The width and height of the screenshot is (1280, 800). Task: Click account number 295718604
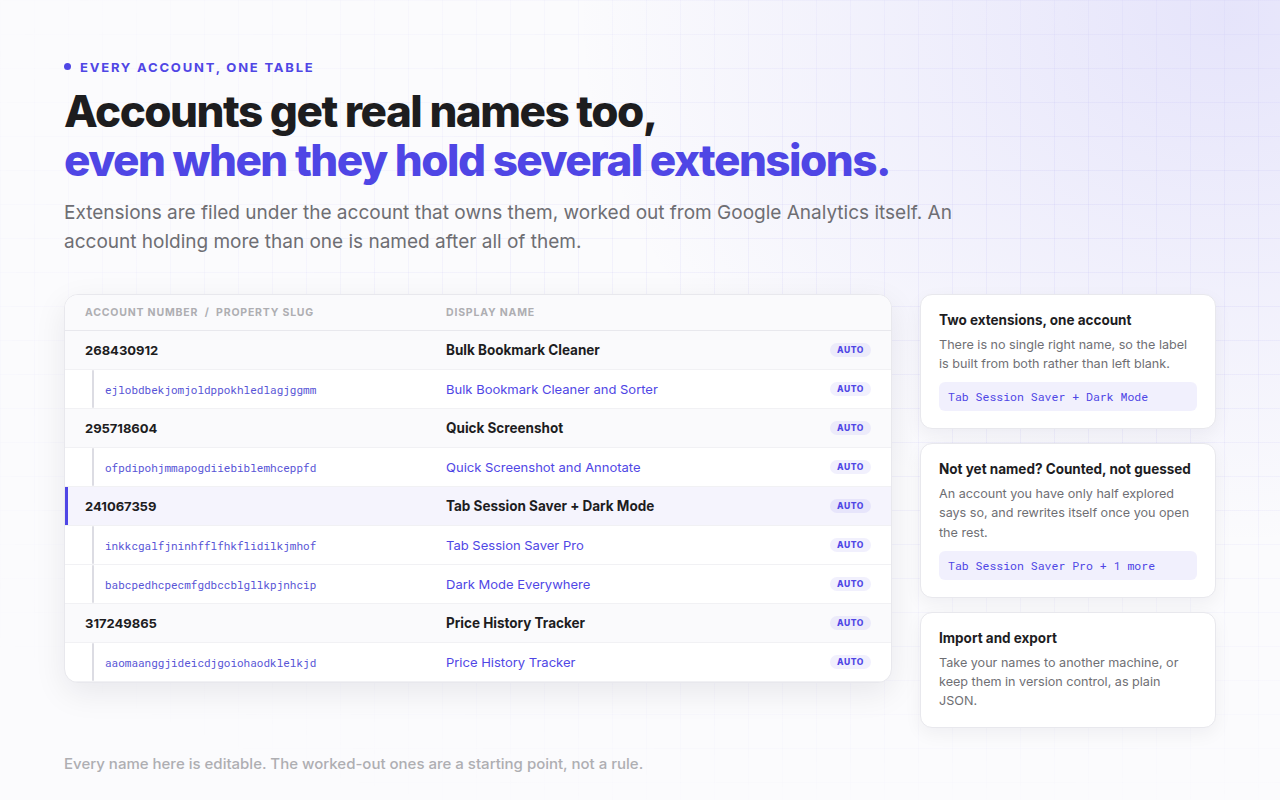pos(121,428)
